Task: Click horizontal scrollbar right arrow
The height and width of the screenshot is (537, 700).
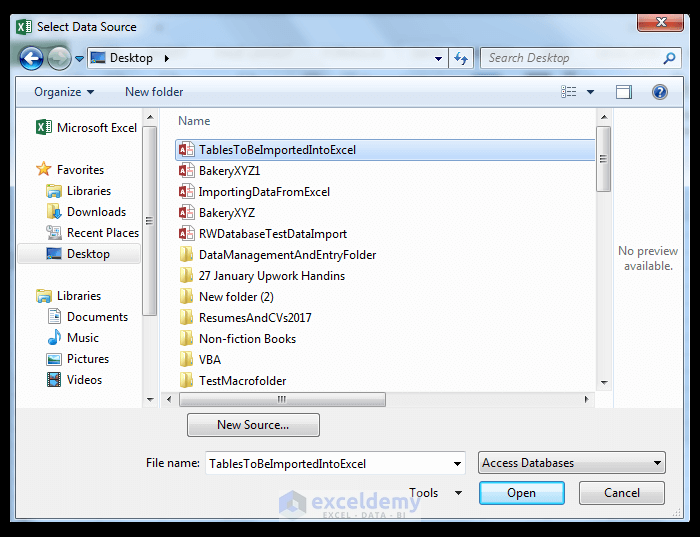Action: (x=586, y=399)
